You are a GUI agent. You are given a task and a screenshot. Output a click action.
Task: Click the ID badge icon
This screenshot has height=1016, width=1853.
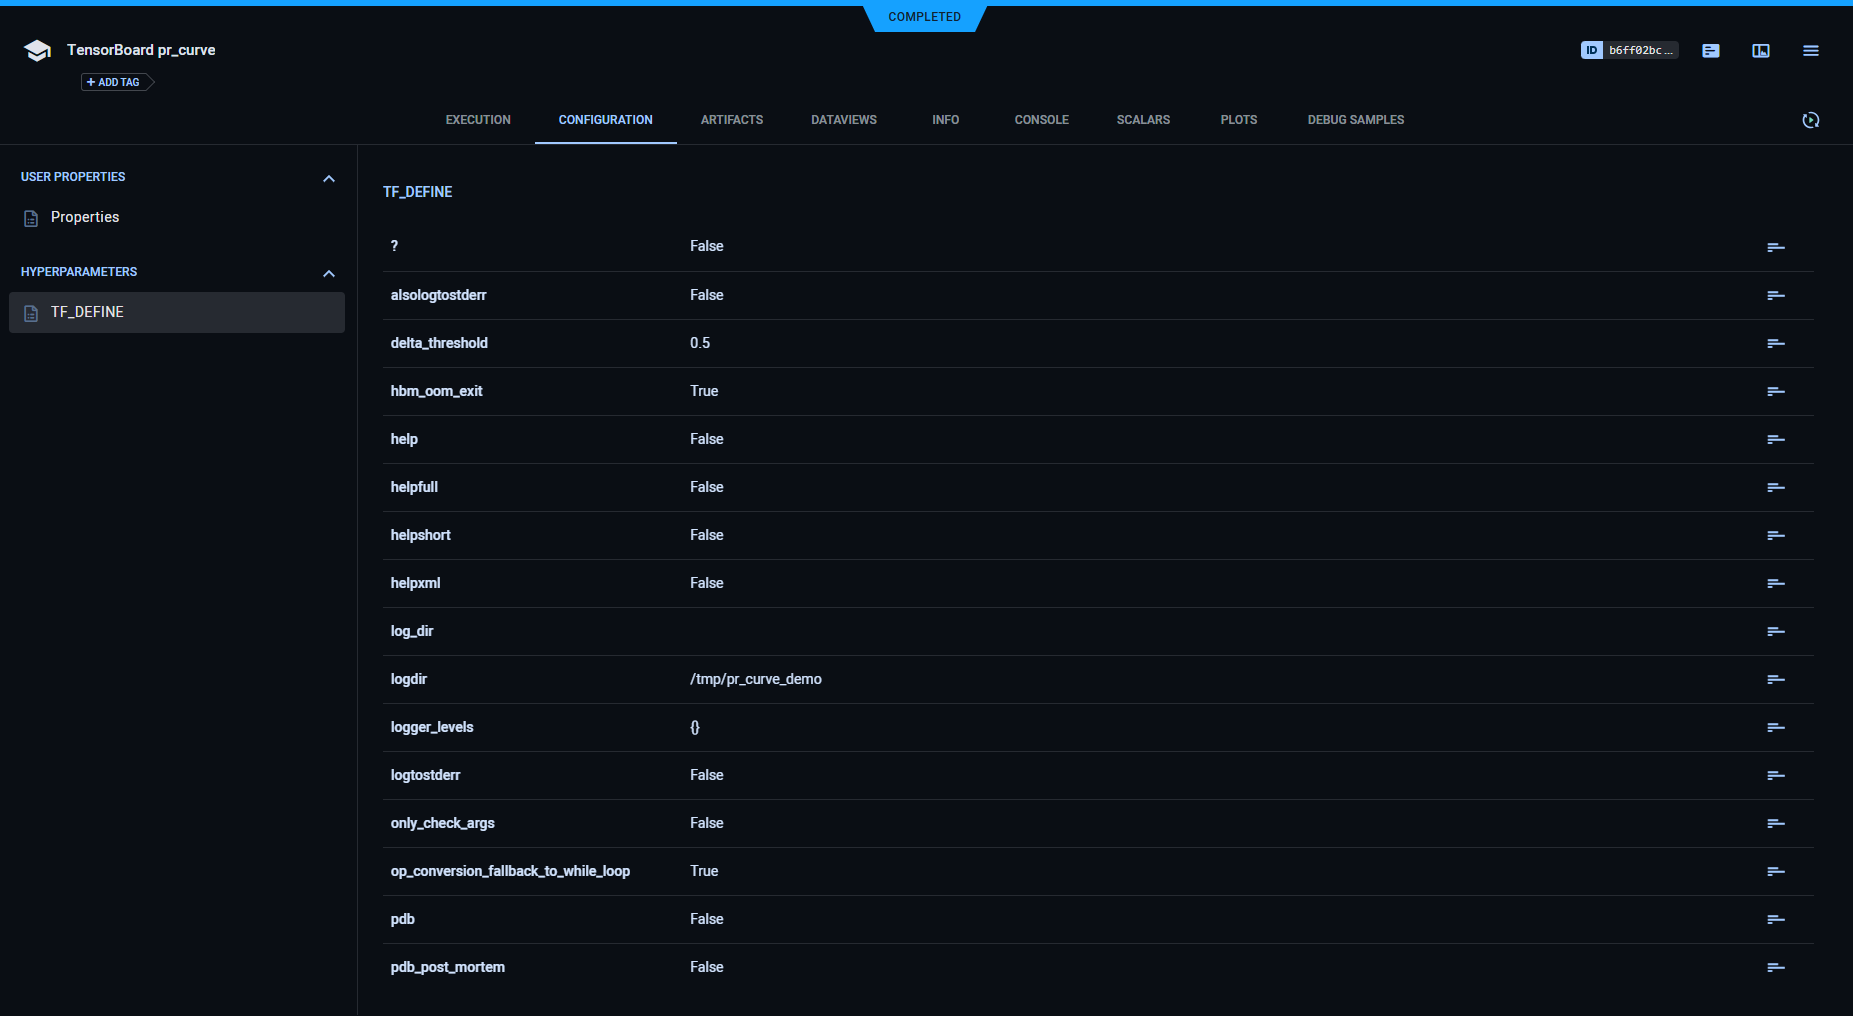[1591, 50]
